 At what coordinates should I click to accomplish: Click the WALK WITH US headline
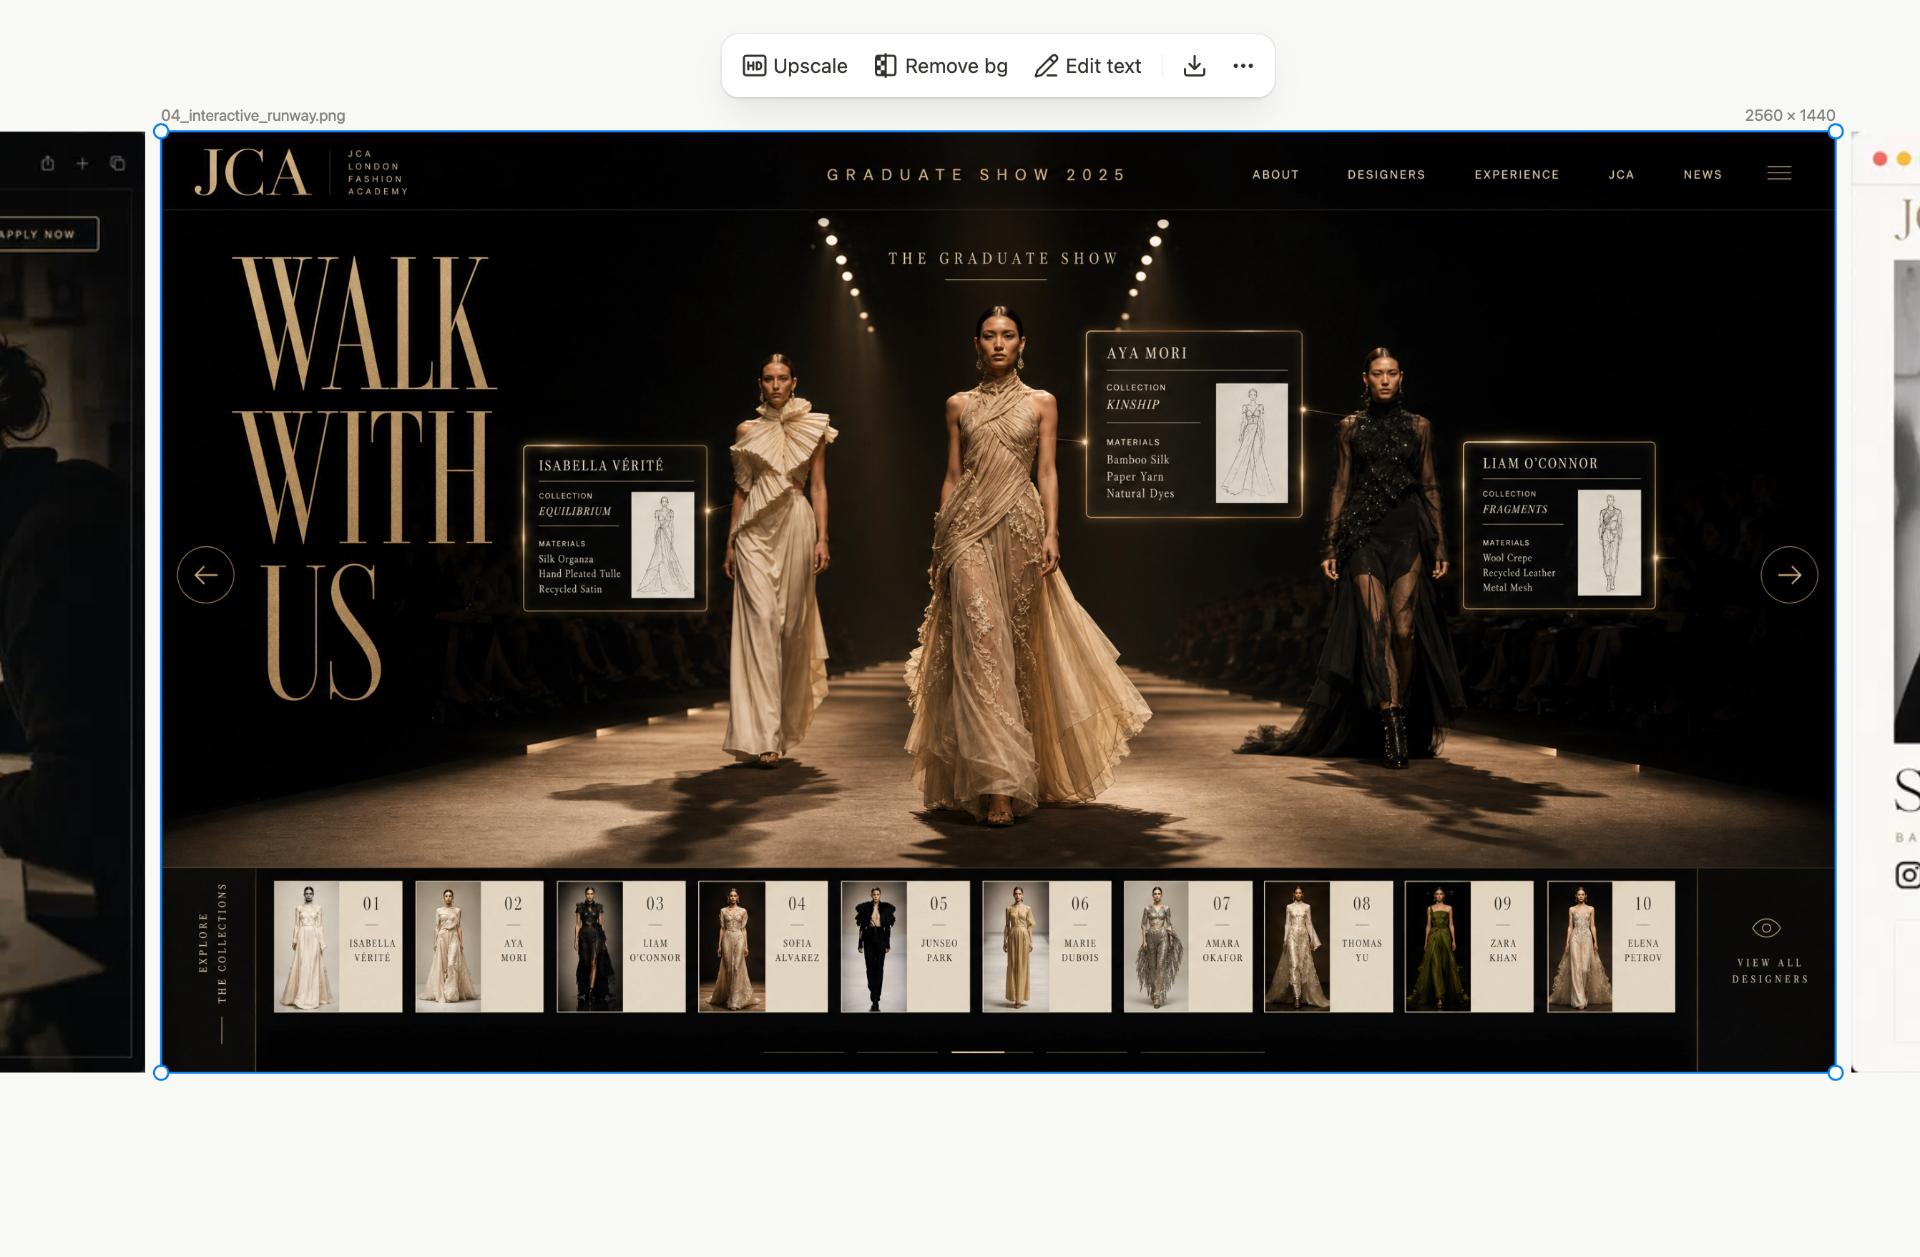364,478
